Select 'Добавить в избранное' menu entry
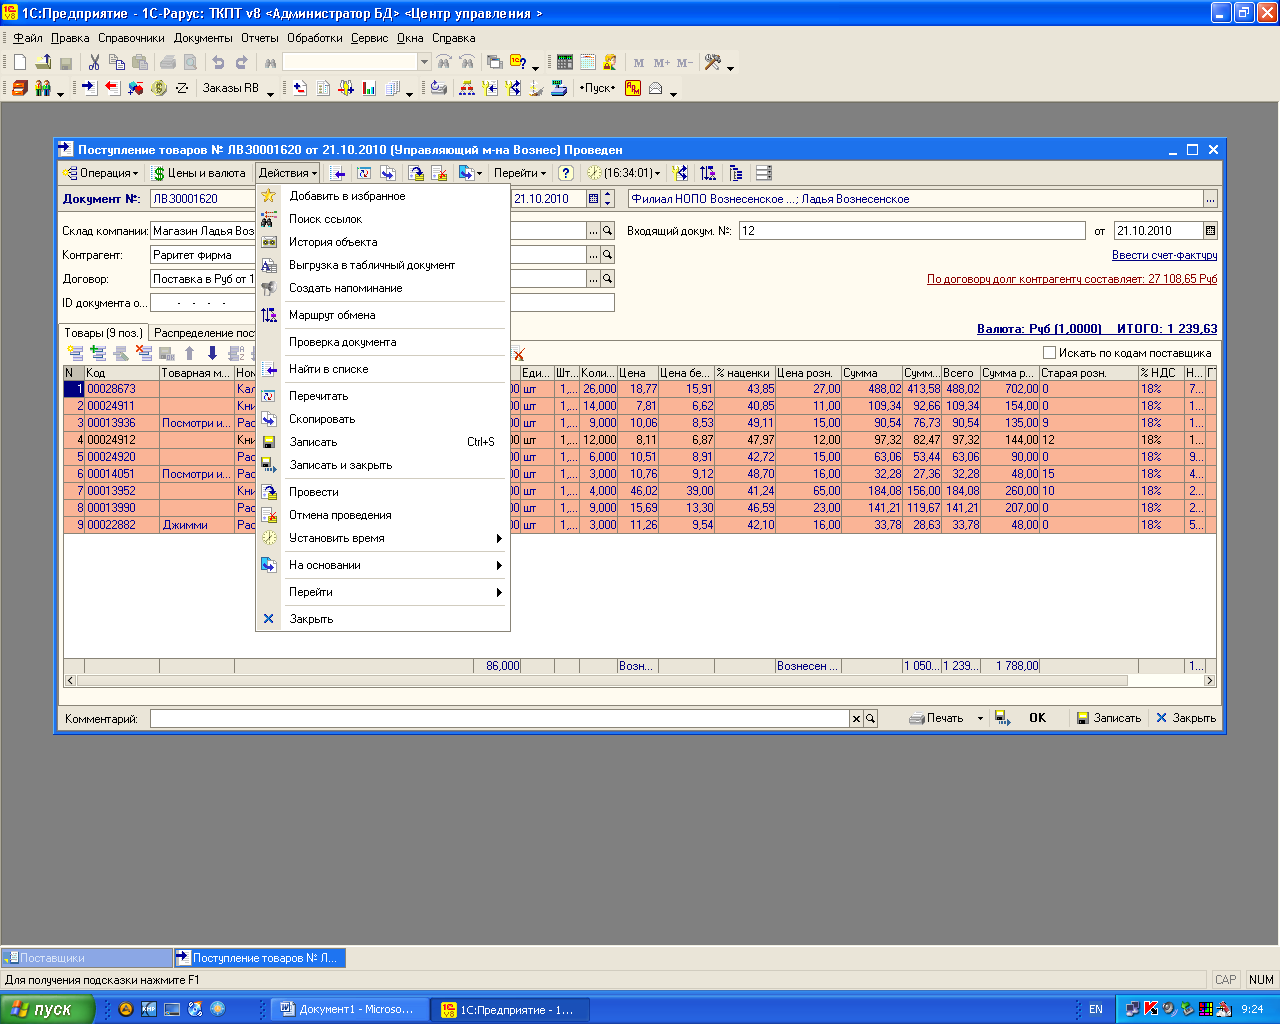The width and height of the screenshot is (1280, 1024). pos(383,196)
